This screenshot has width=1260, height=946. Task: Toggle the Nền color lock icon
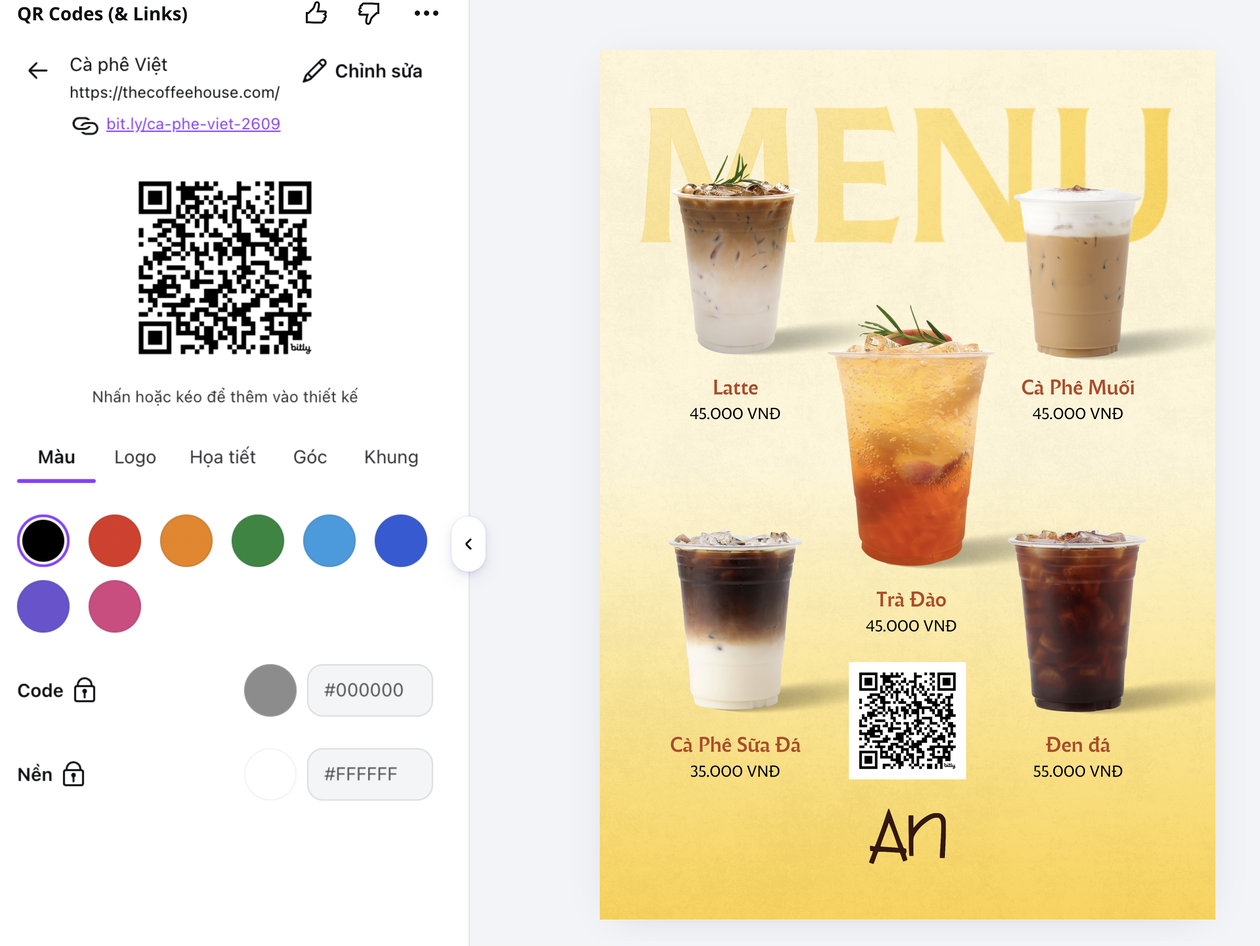[x=73, y=774]
